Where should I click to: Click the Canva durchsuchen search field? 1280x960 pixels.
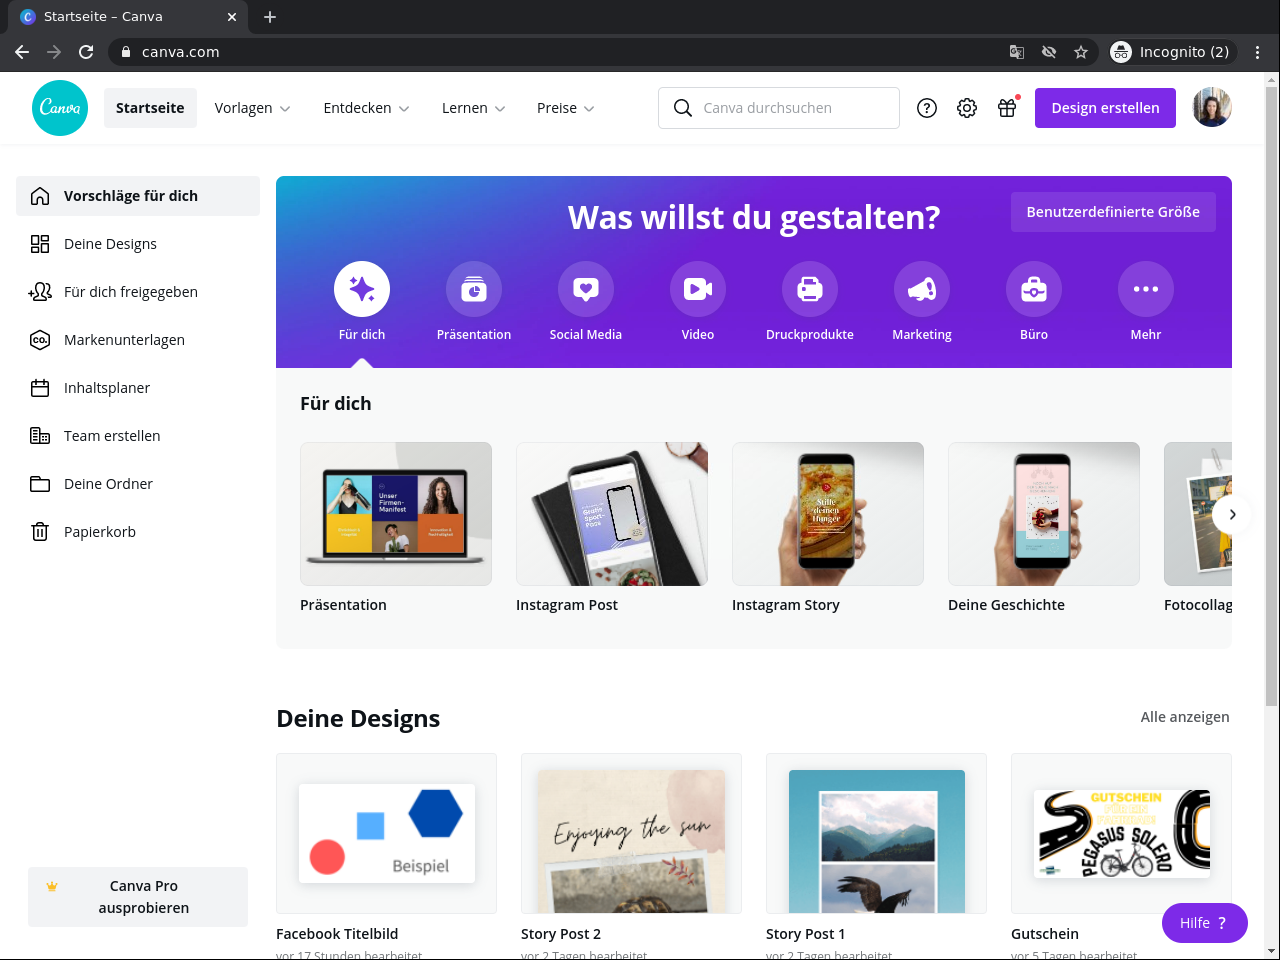point(779,108)
